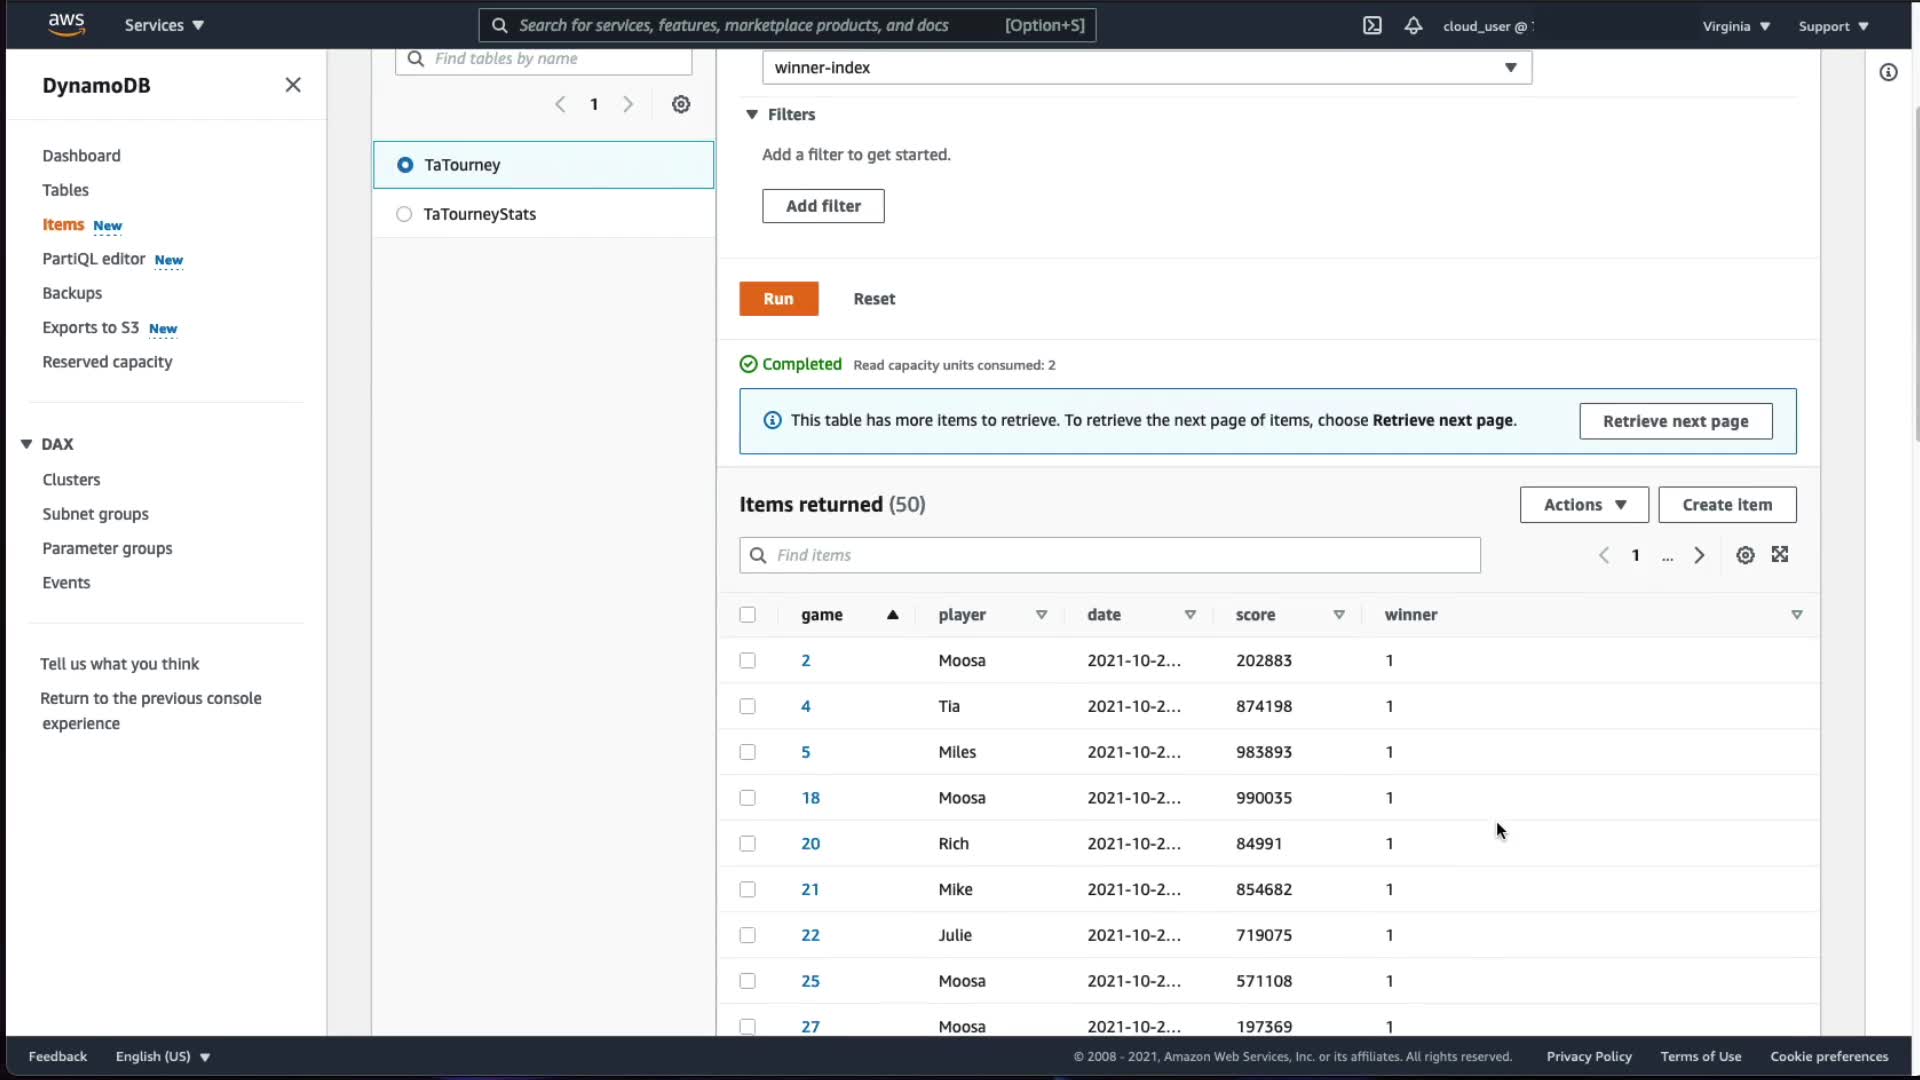Go to next page of returned items
This screenshot has height=1080, width=1920.
1699,555
